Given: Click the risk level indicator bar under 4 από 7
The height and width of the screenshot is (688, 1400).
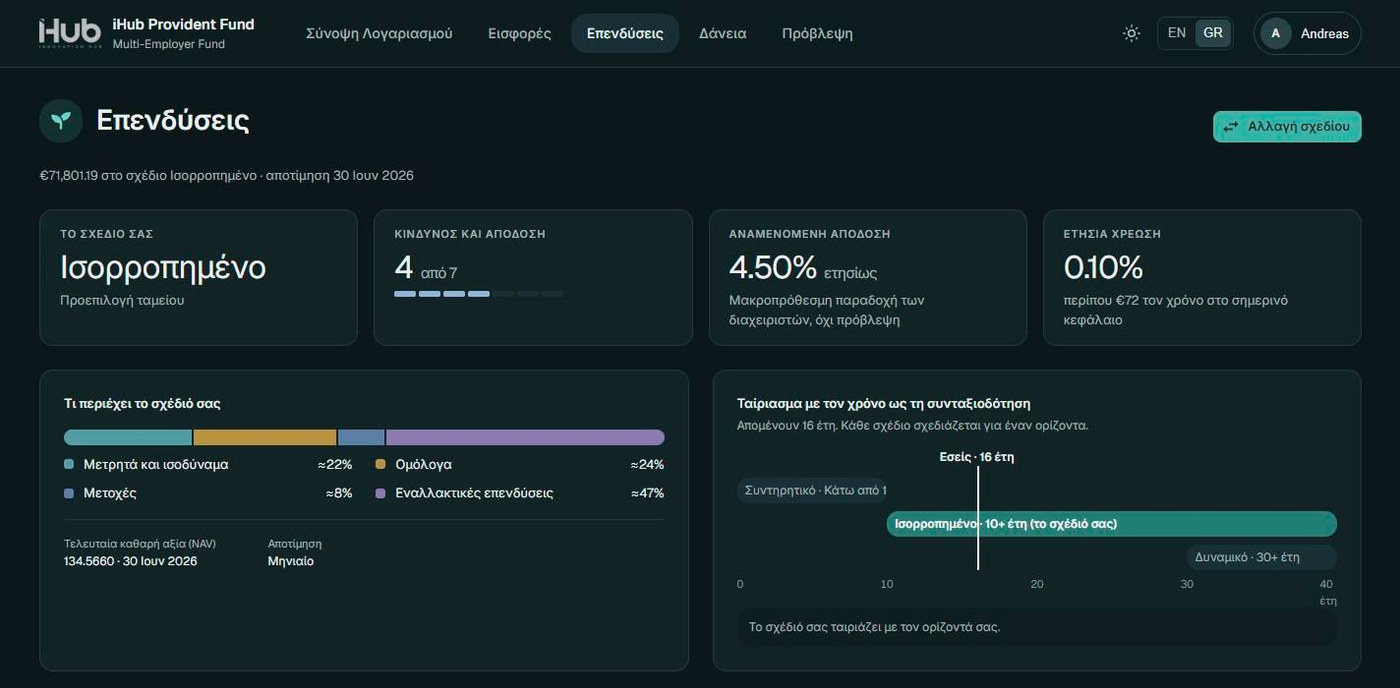Looking at the screenshot, I should (479, 294).
